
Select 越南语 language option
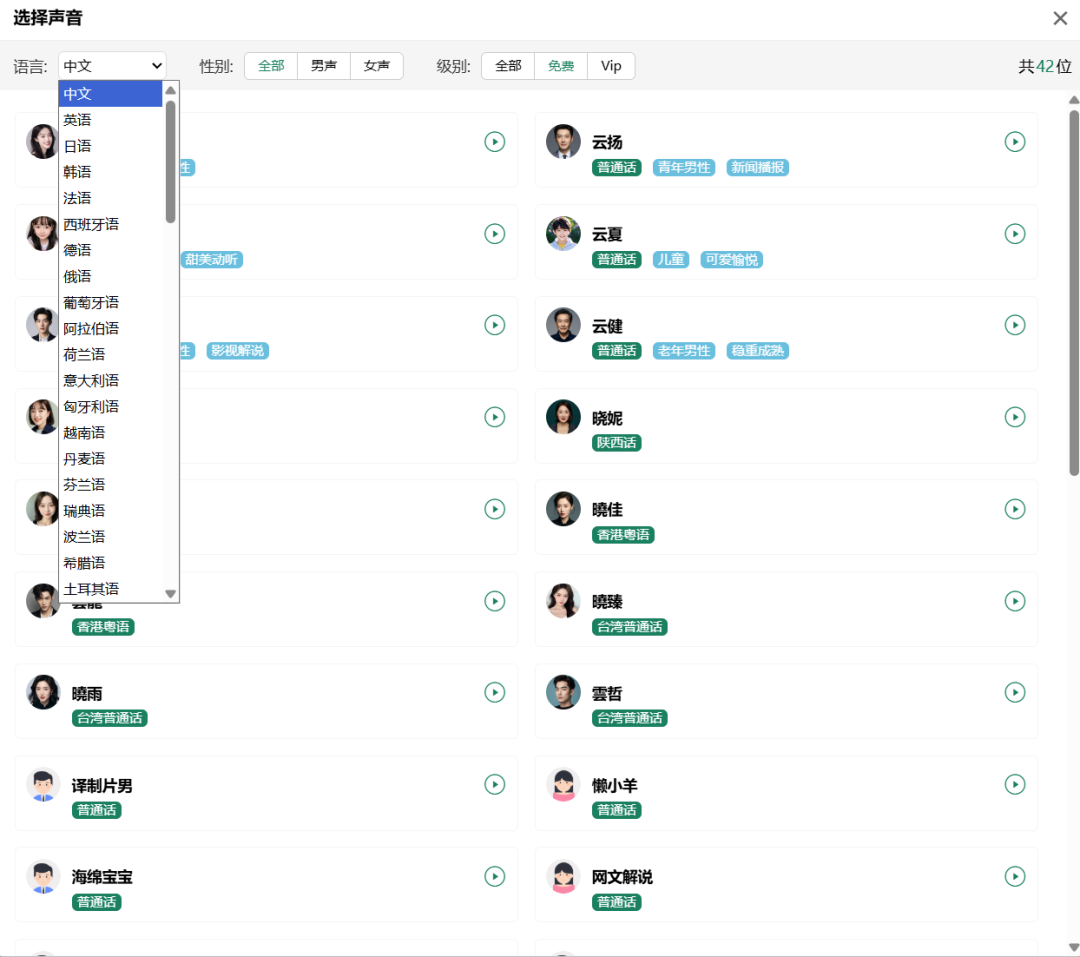point(111,433)
